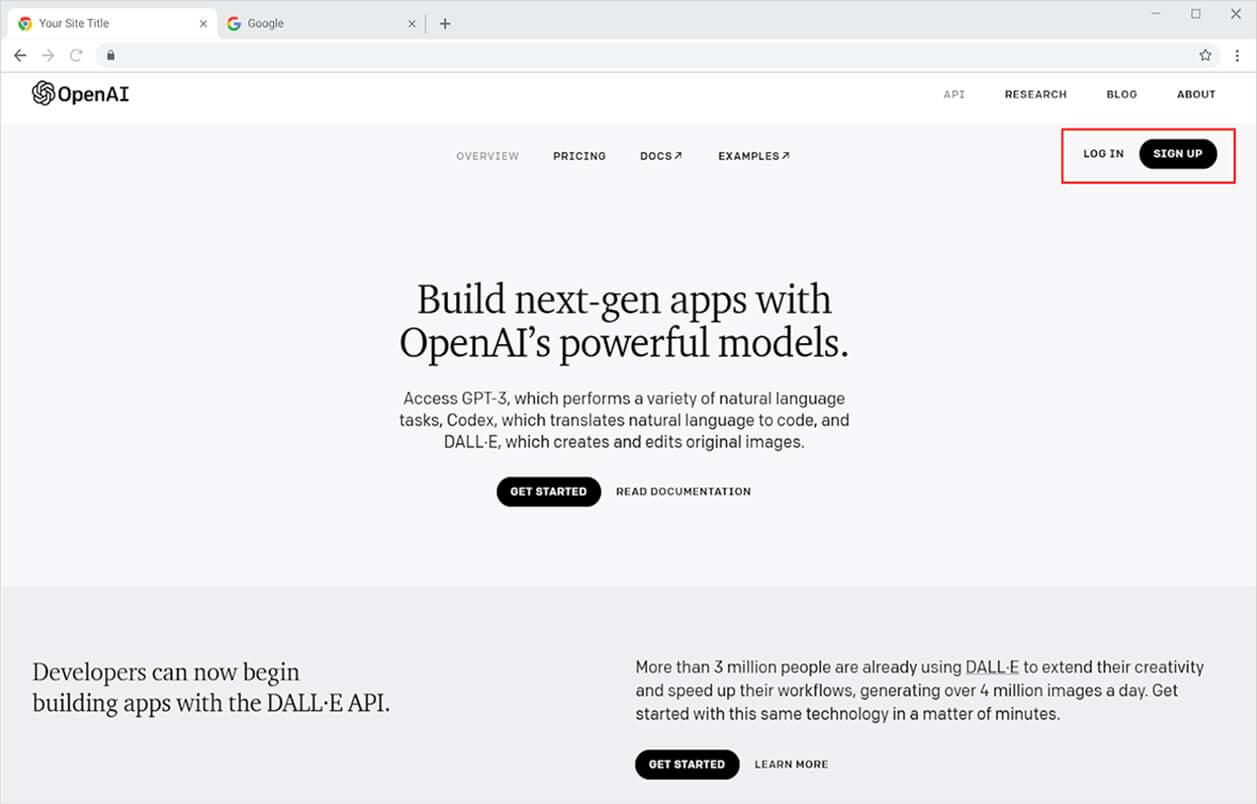This screenshot has width=1257, height=804.
Task: Open Docs external link
Action: click(661, 156)
